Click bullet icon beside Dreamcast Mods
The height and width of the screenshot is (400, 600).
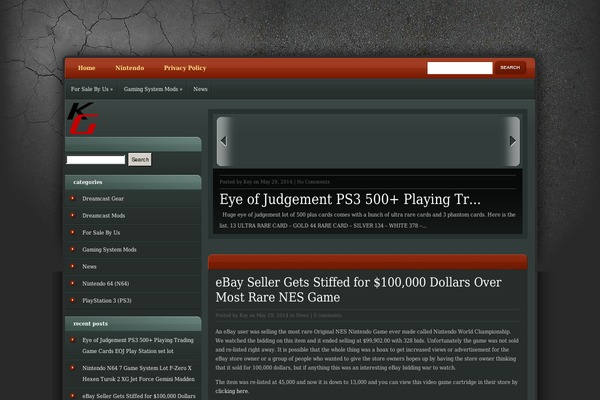pyautogui.click(x=72, y=215)
